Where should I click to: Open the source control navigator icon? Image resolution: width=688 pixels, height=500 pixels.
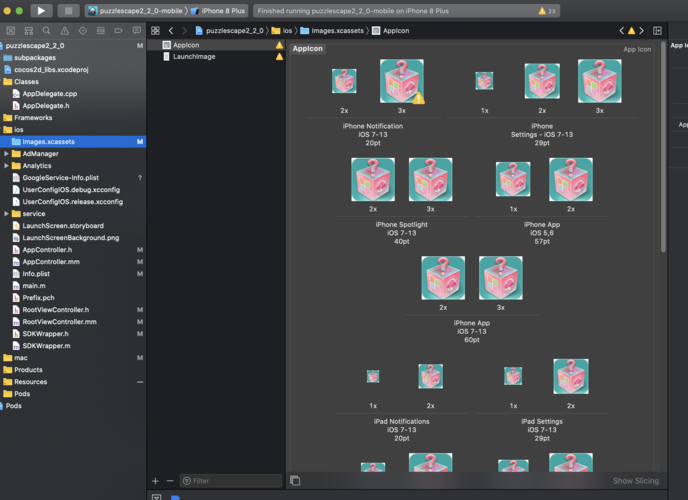tap(29, 30)
